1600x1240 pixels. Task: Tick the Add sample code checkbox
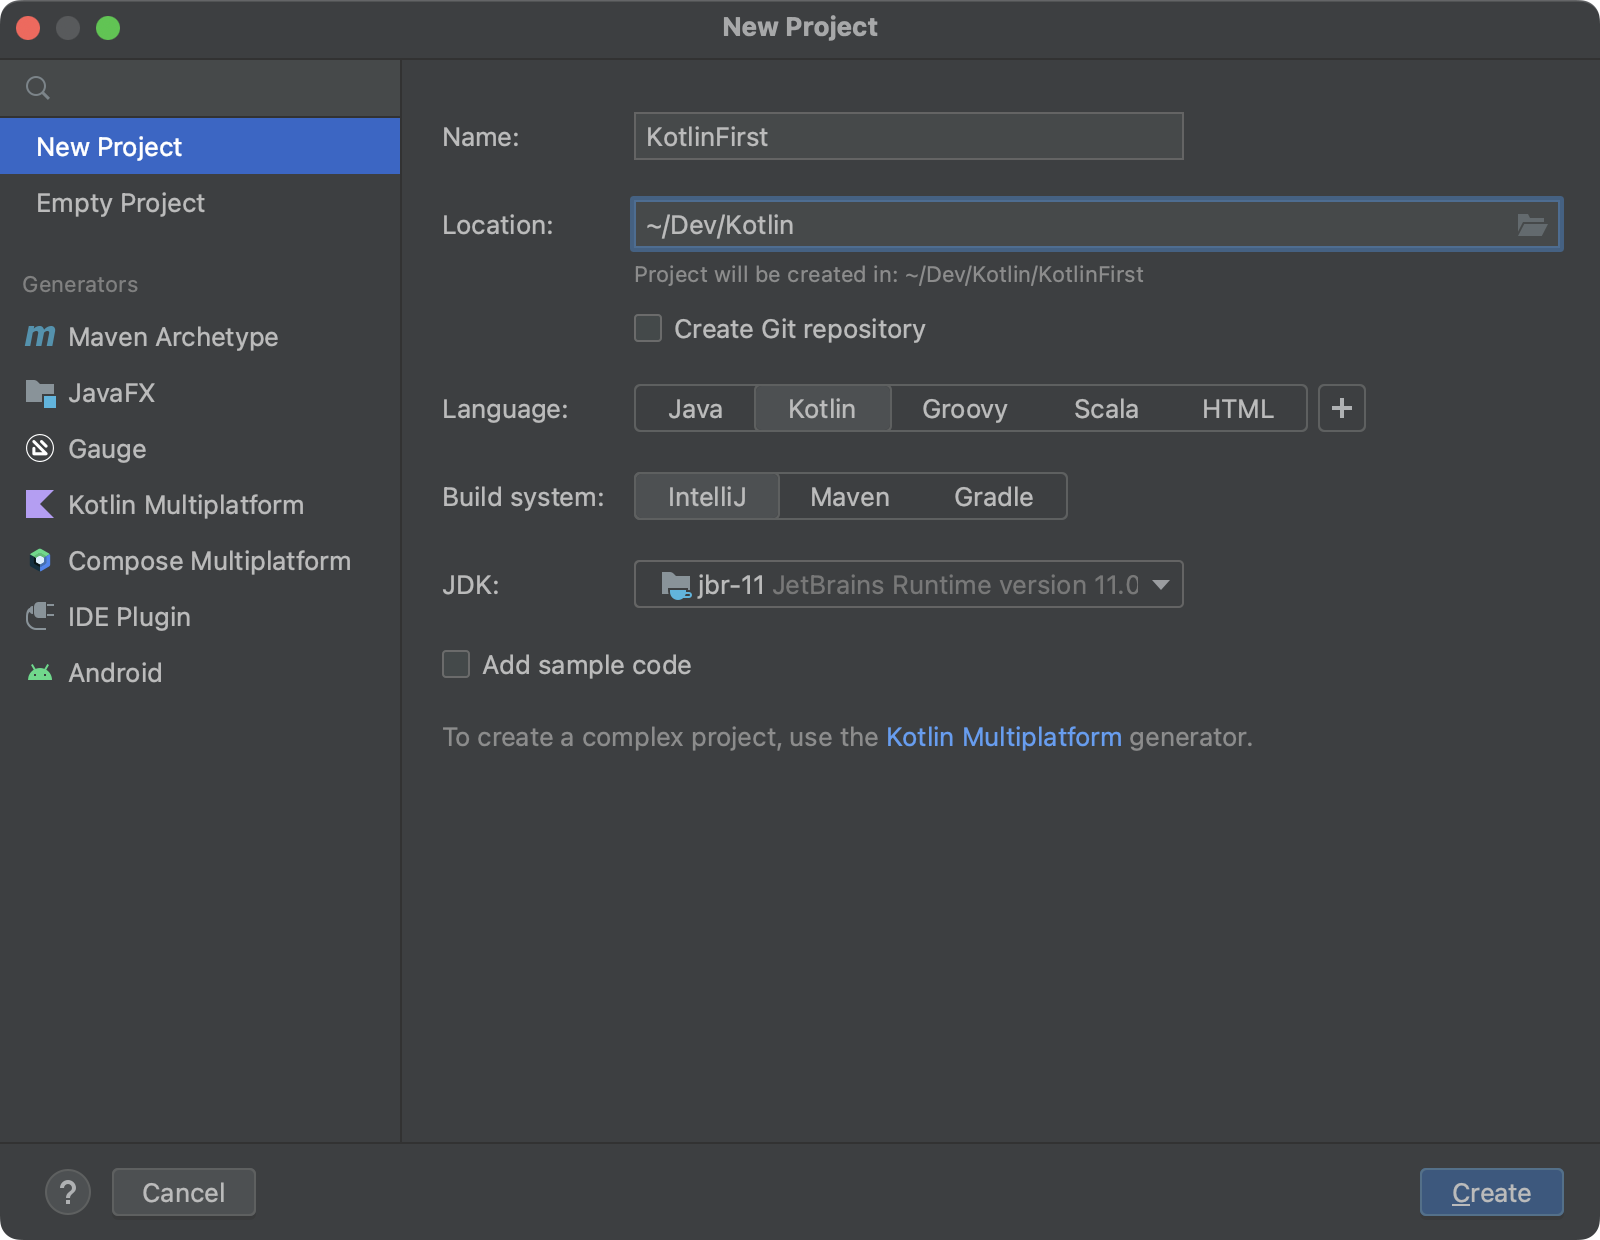[x=456, y=664]
